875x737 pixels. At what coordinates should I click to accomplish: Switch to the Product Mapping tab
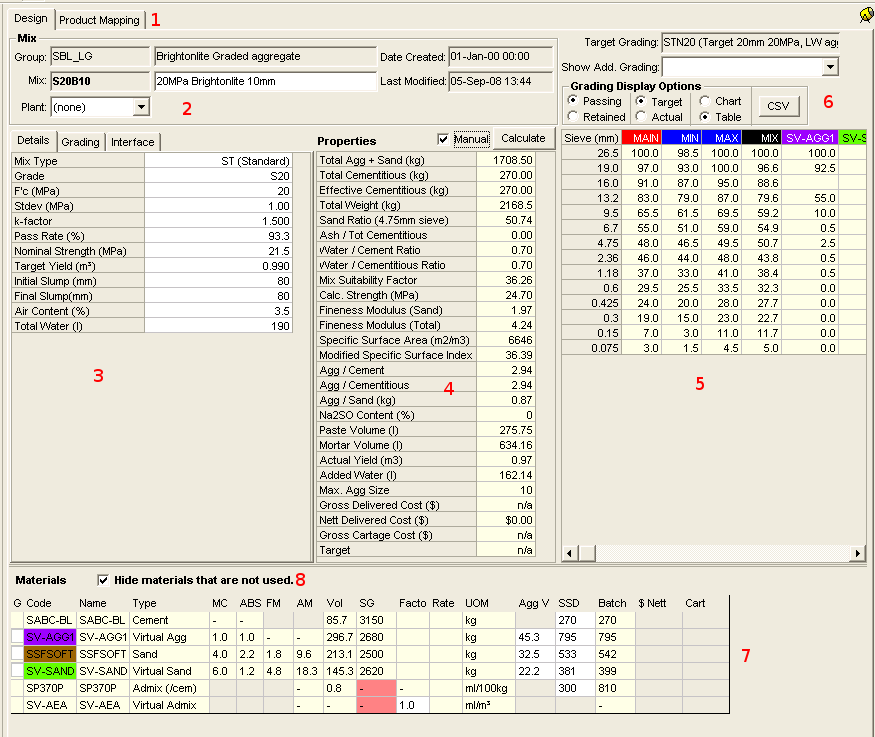pyautogui.click(x=99, y=20)
